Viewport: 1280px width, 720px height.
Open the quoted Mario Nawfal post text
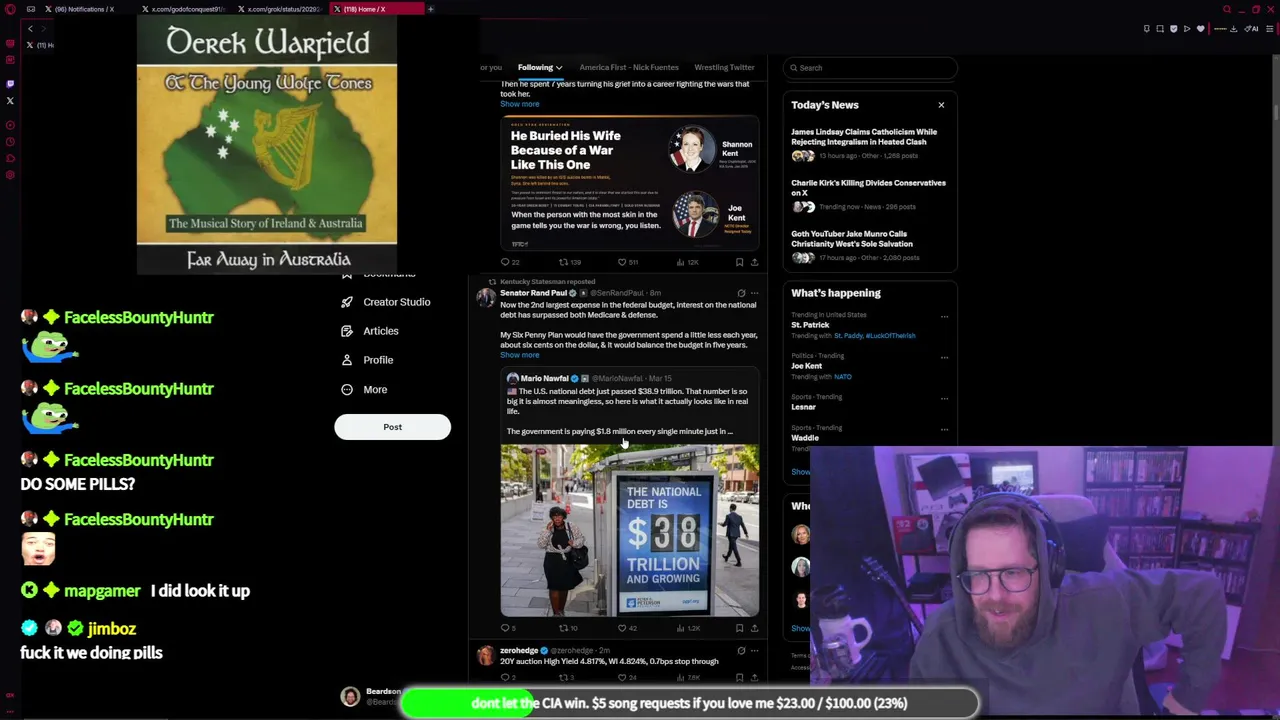coord(627,411)
